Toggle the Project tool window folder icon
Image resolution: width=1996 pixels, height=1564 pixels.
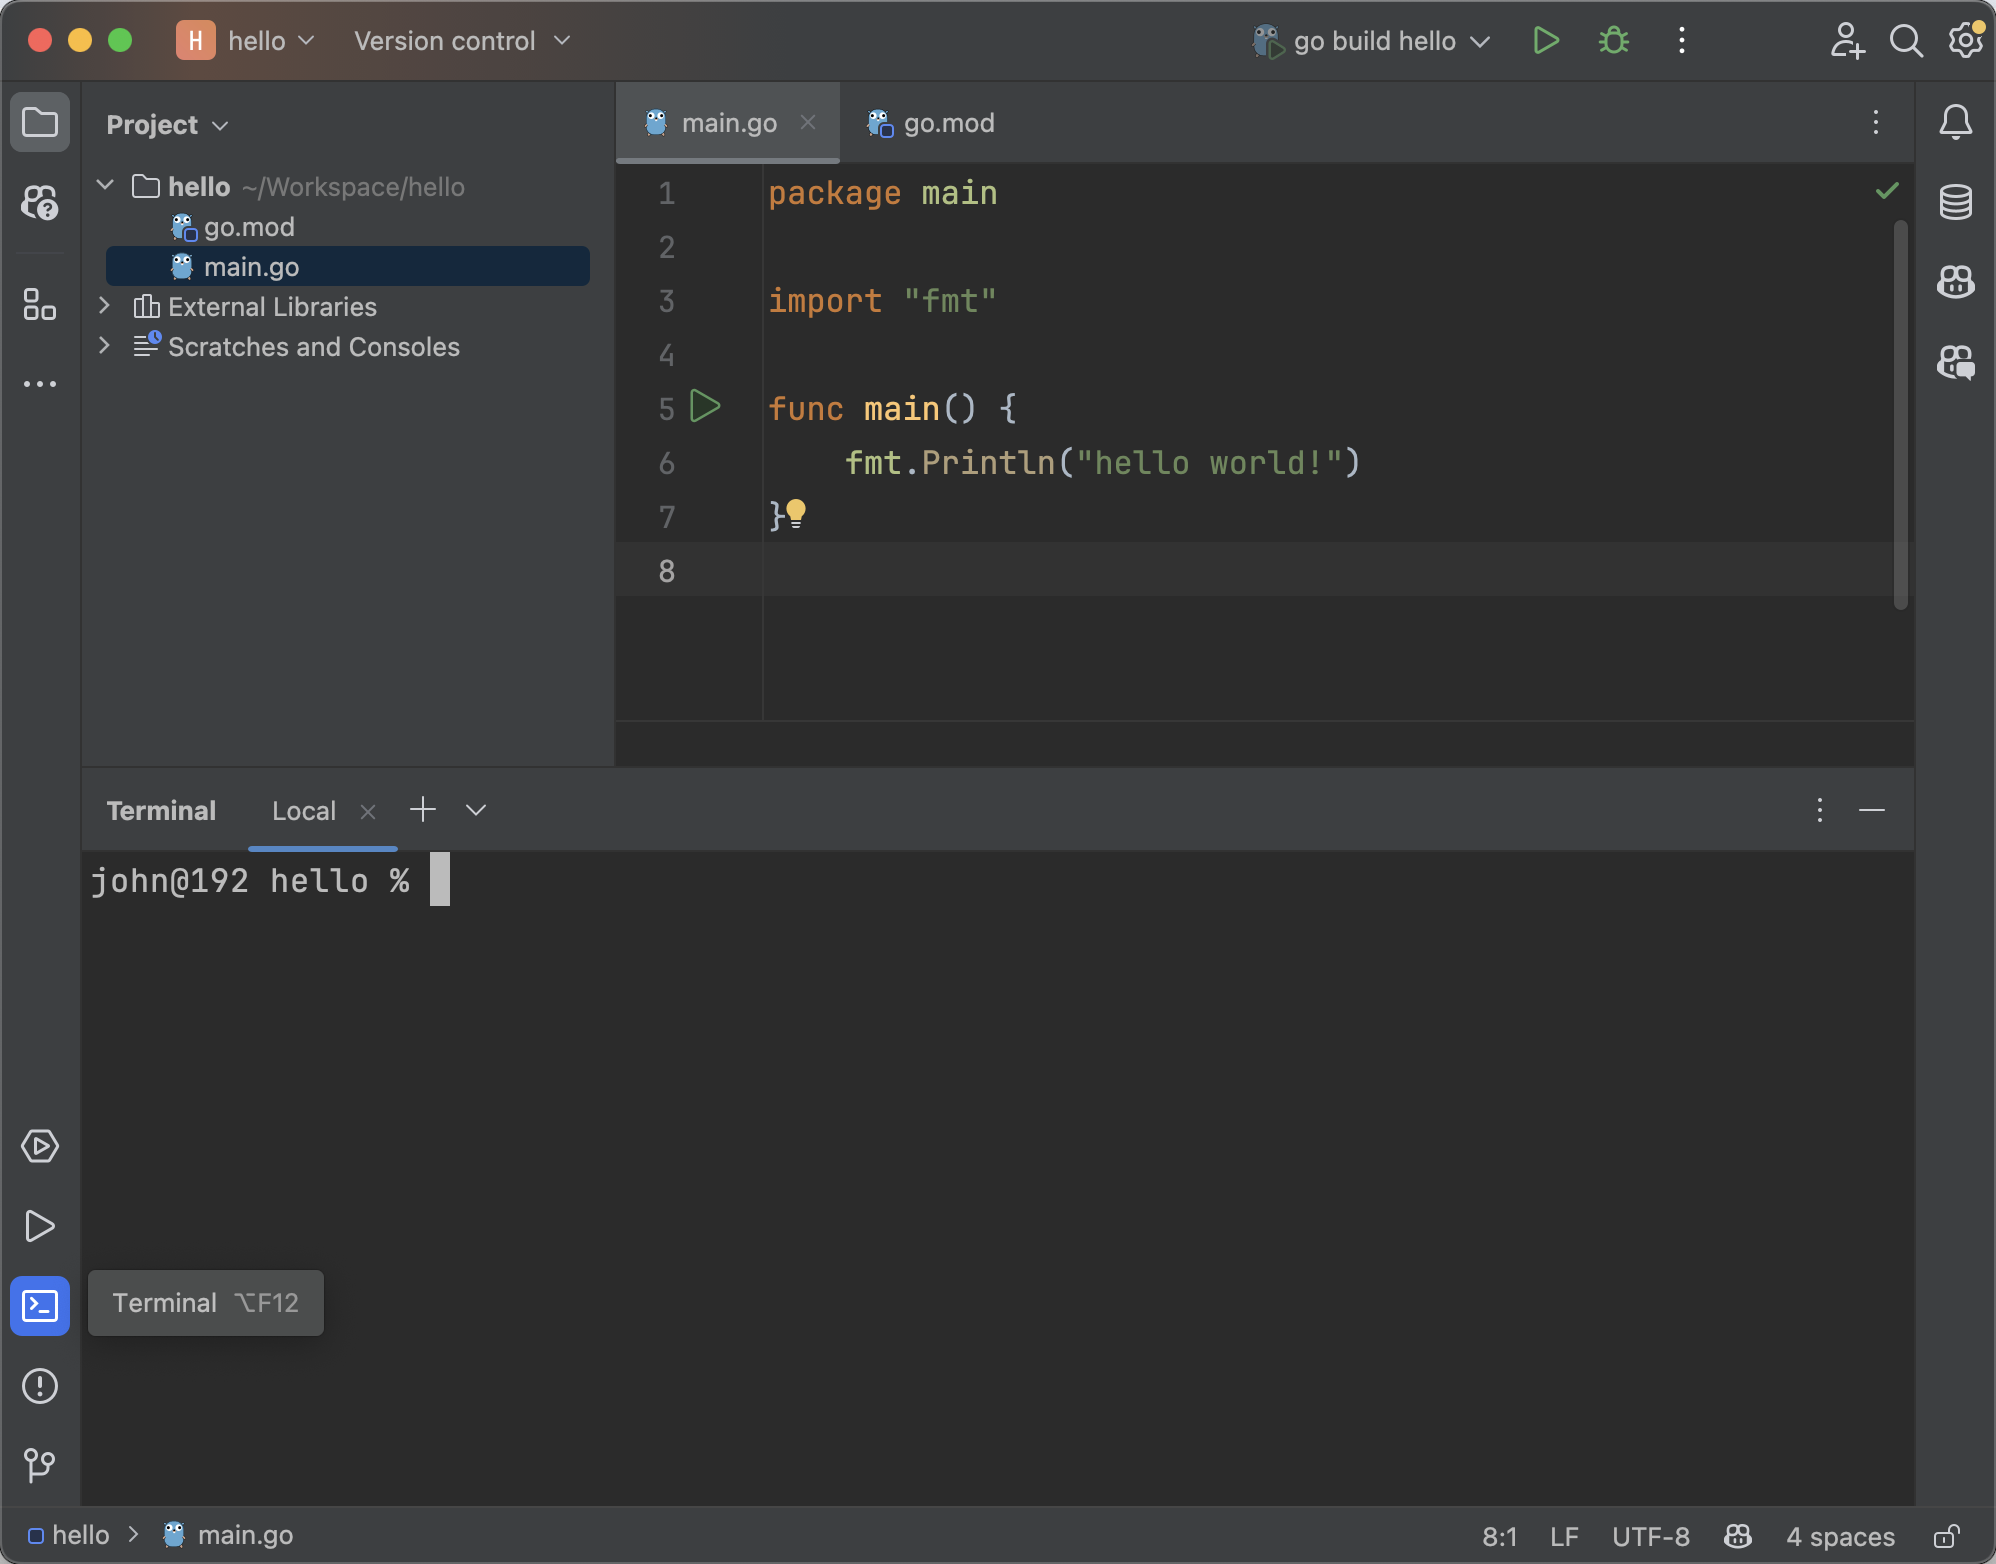pos(39,123)
